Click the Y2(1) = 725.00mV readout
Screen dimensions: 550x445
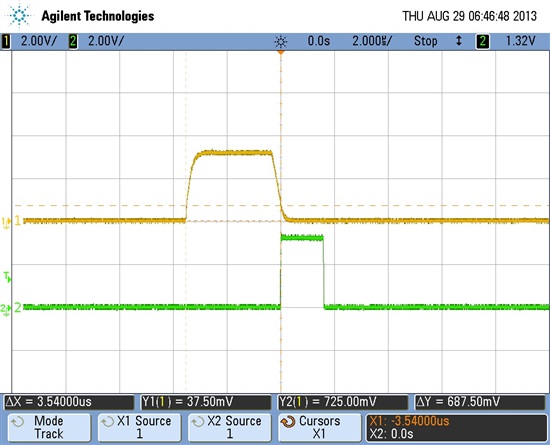click(x=343, y=402)
